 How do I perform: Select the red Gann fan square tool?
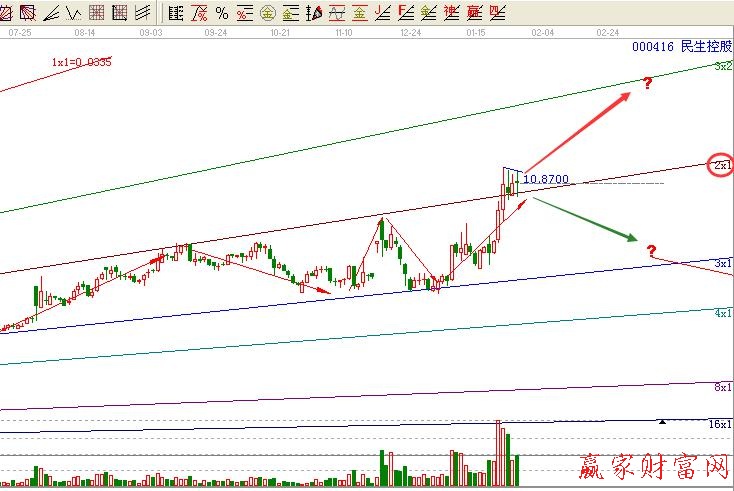tap(7, 13)
